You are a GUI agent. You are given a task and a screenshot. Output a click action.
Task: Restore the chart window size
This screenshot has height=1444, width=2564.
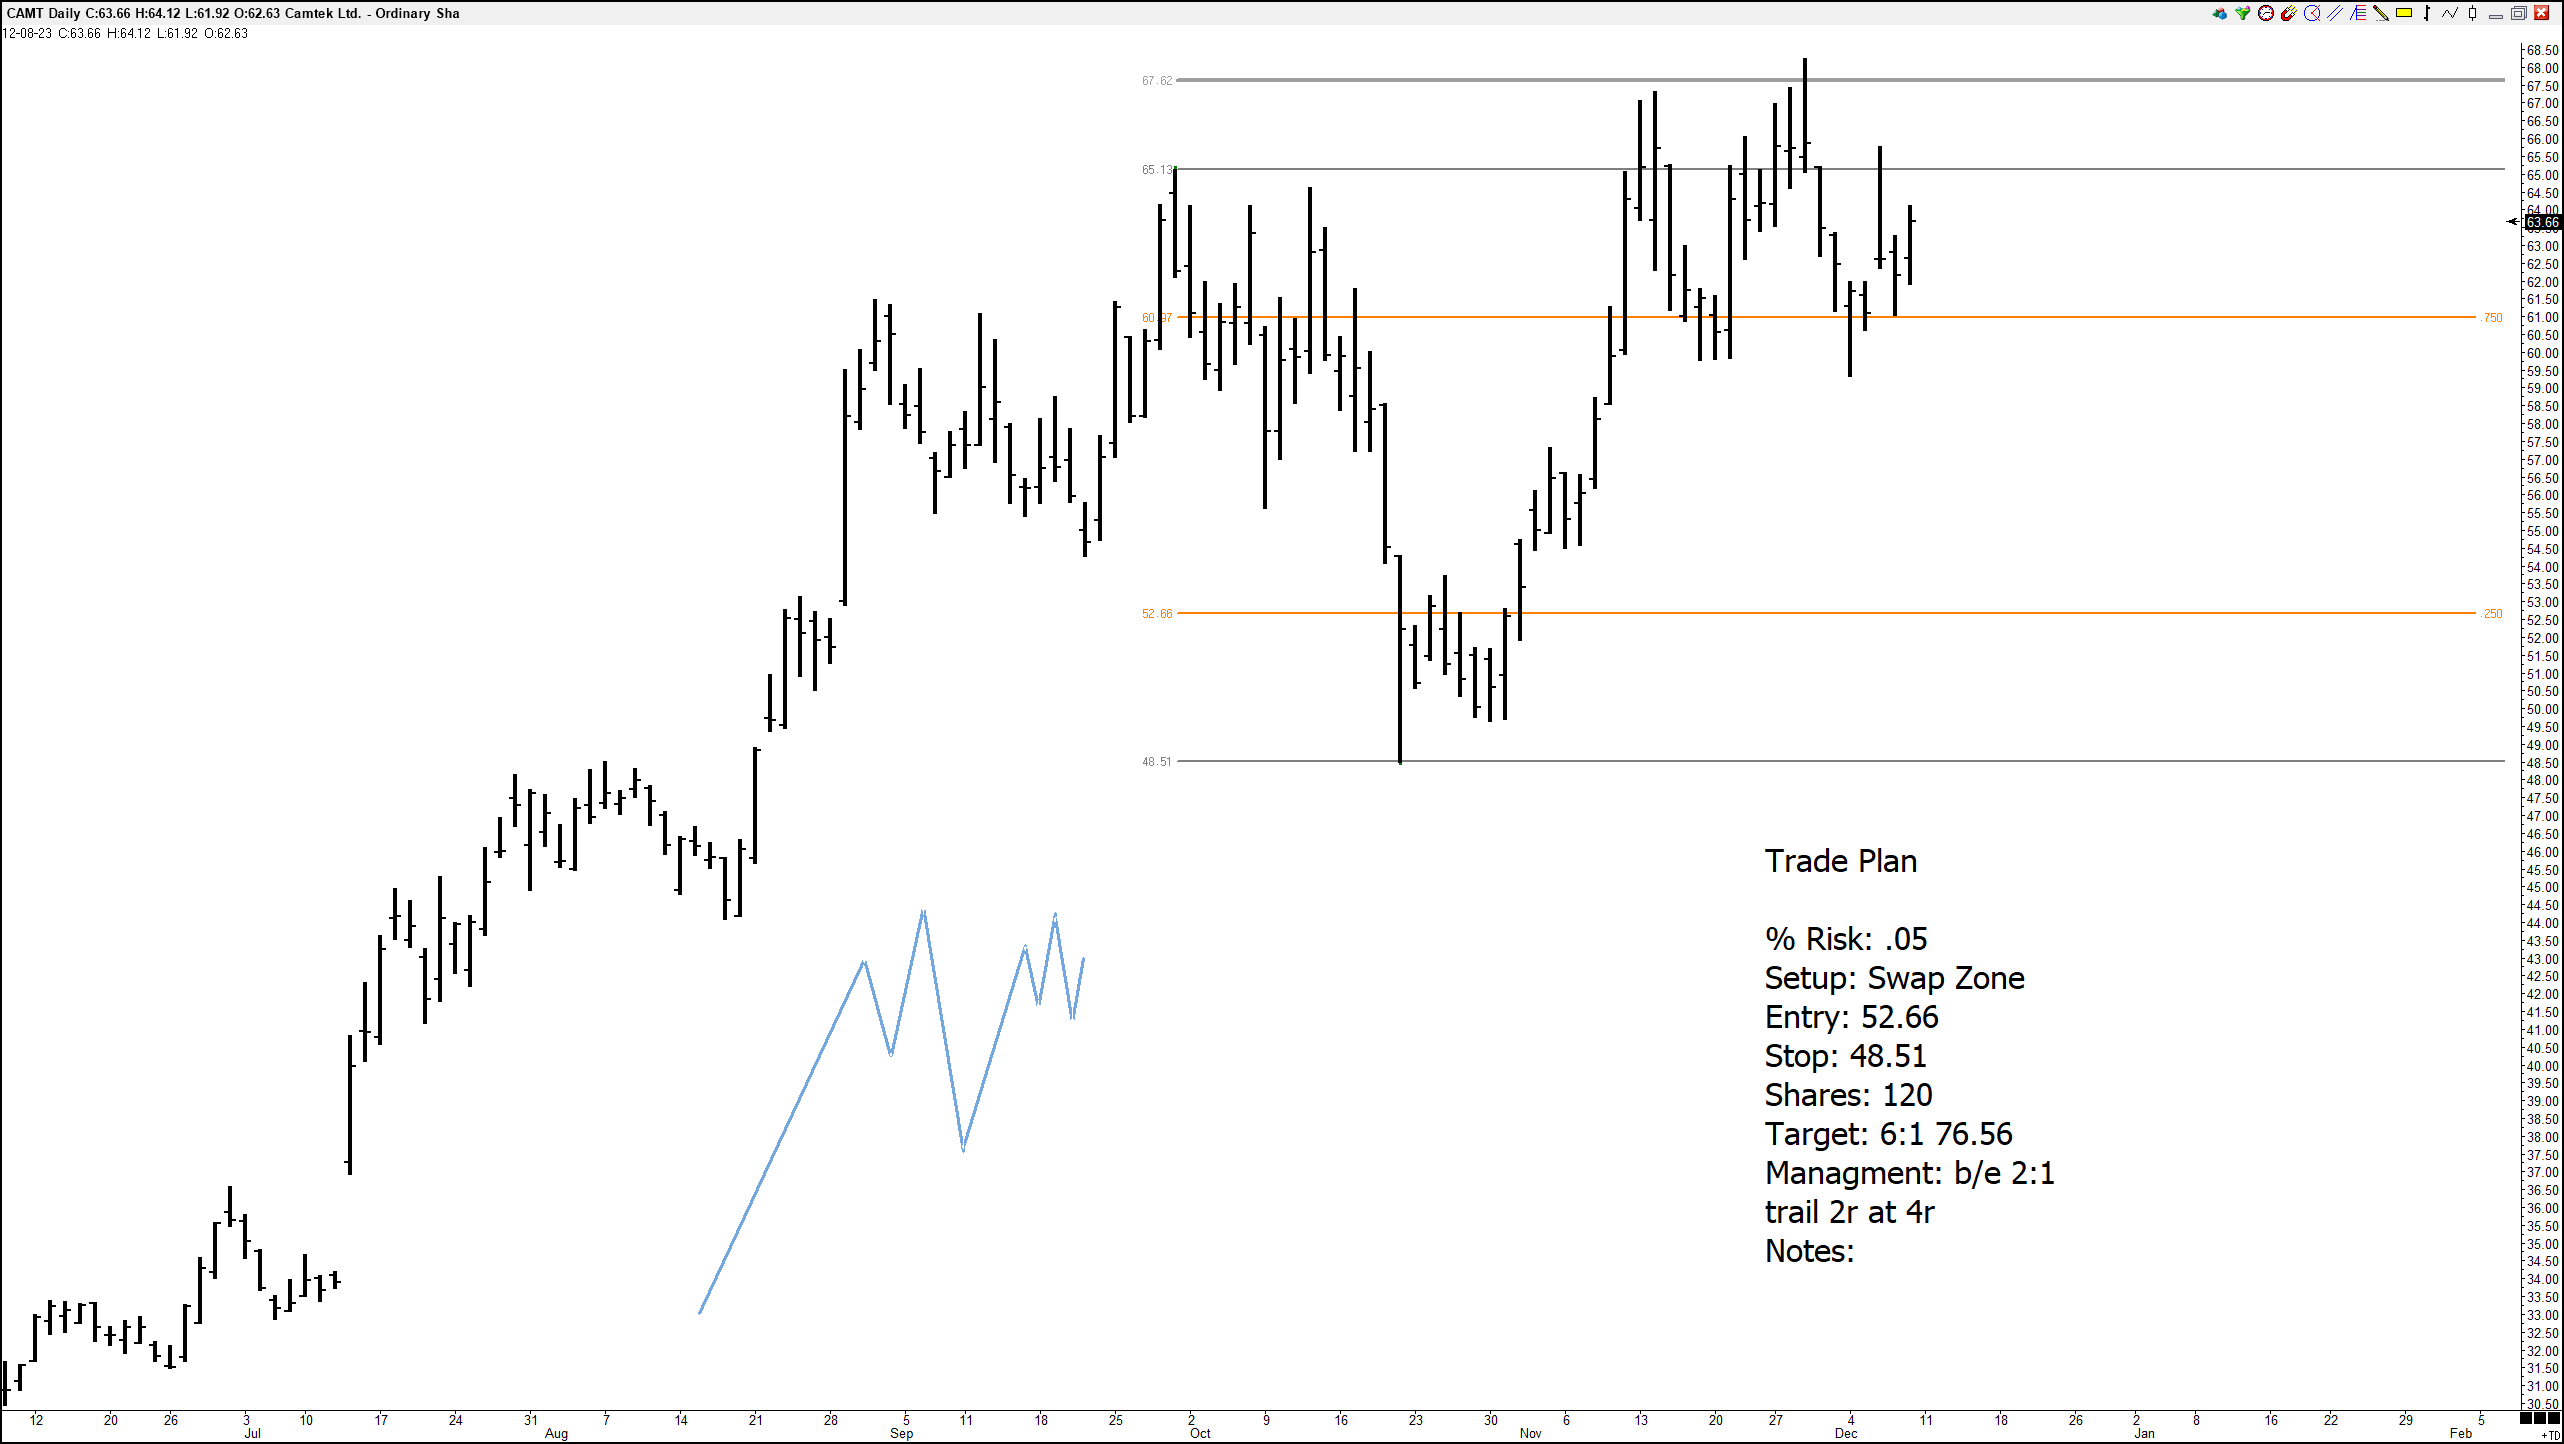[2519, 13]
